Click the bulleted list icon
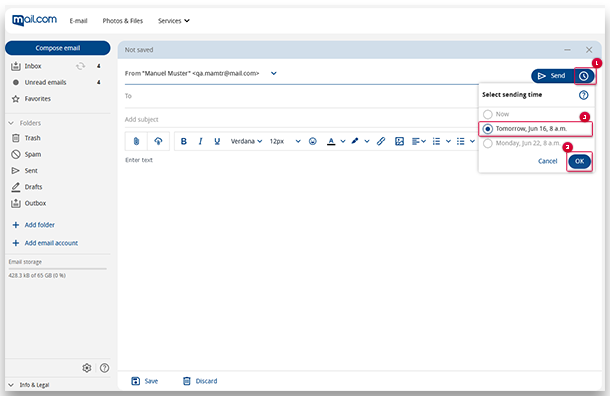 [461, 141]
